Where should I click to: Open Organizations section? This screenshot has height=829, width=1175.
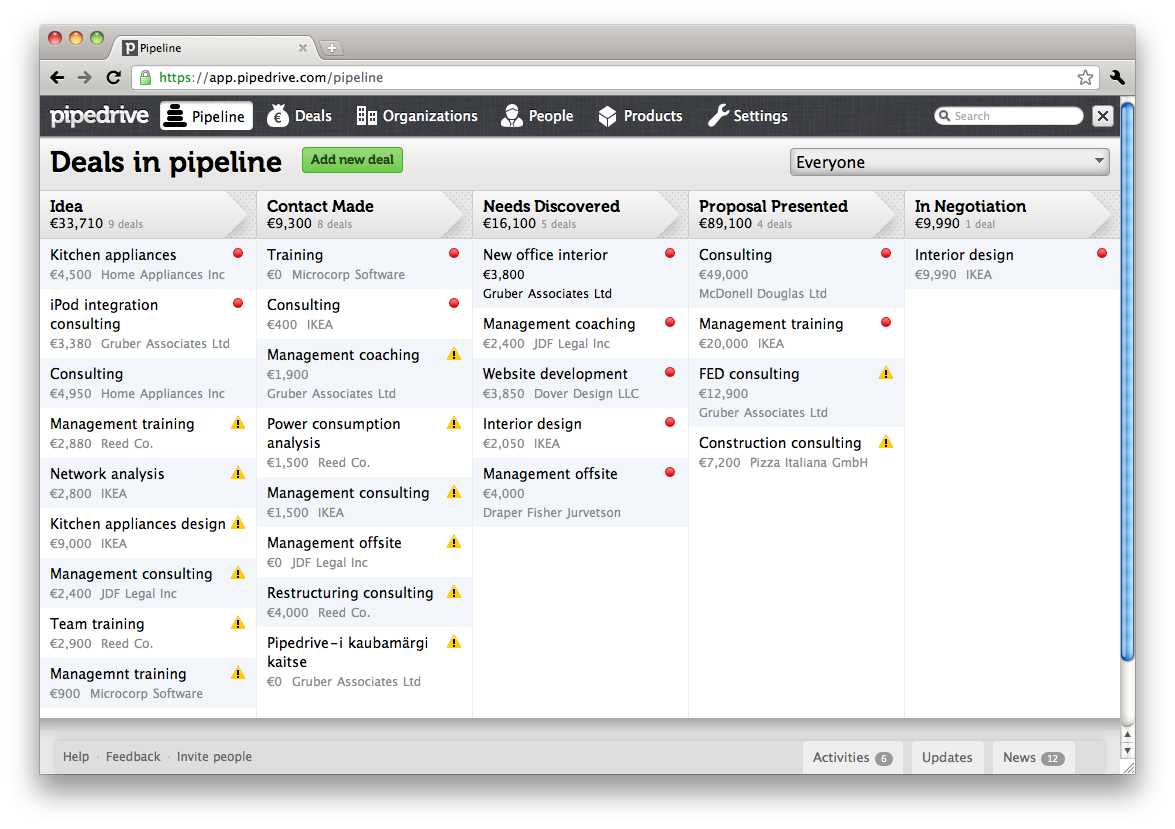417,116
